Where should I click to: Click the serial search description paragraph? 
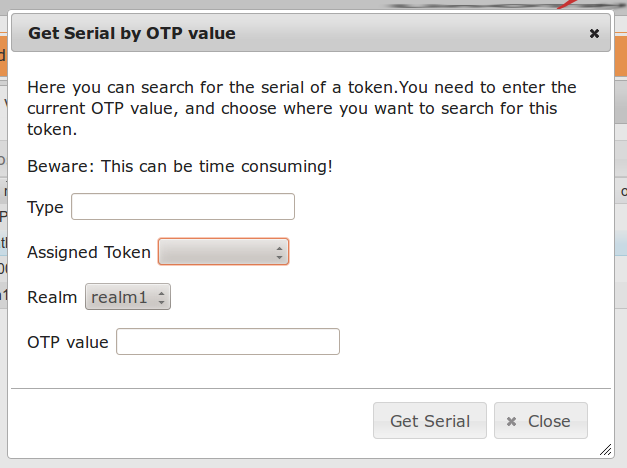point(300,108)
